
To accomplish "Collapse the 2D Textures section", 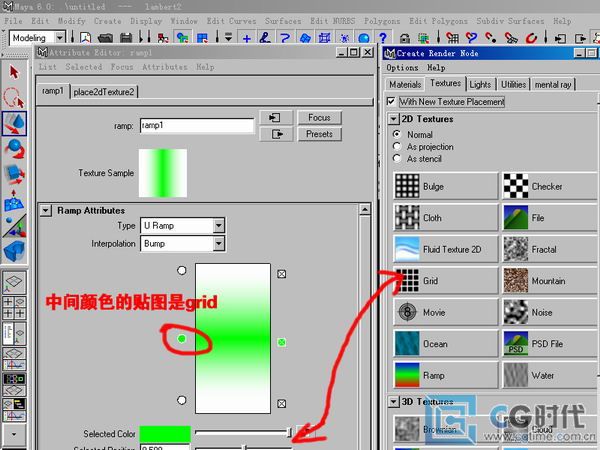I will (x=393, y=119).
